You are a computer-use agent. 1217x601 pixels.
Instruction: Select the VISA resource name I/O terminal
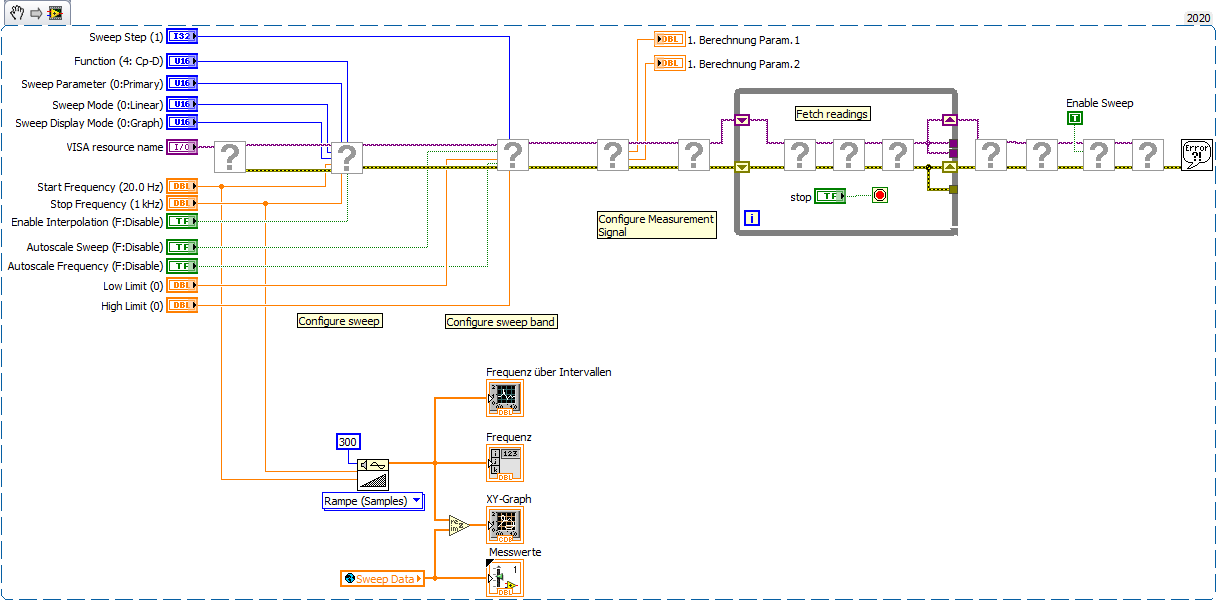pyautogui.click(x=182, y=147)
